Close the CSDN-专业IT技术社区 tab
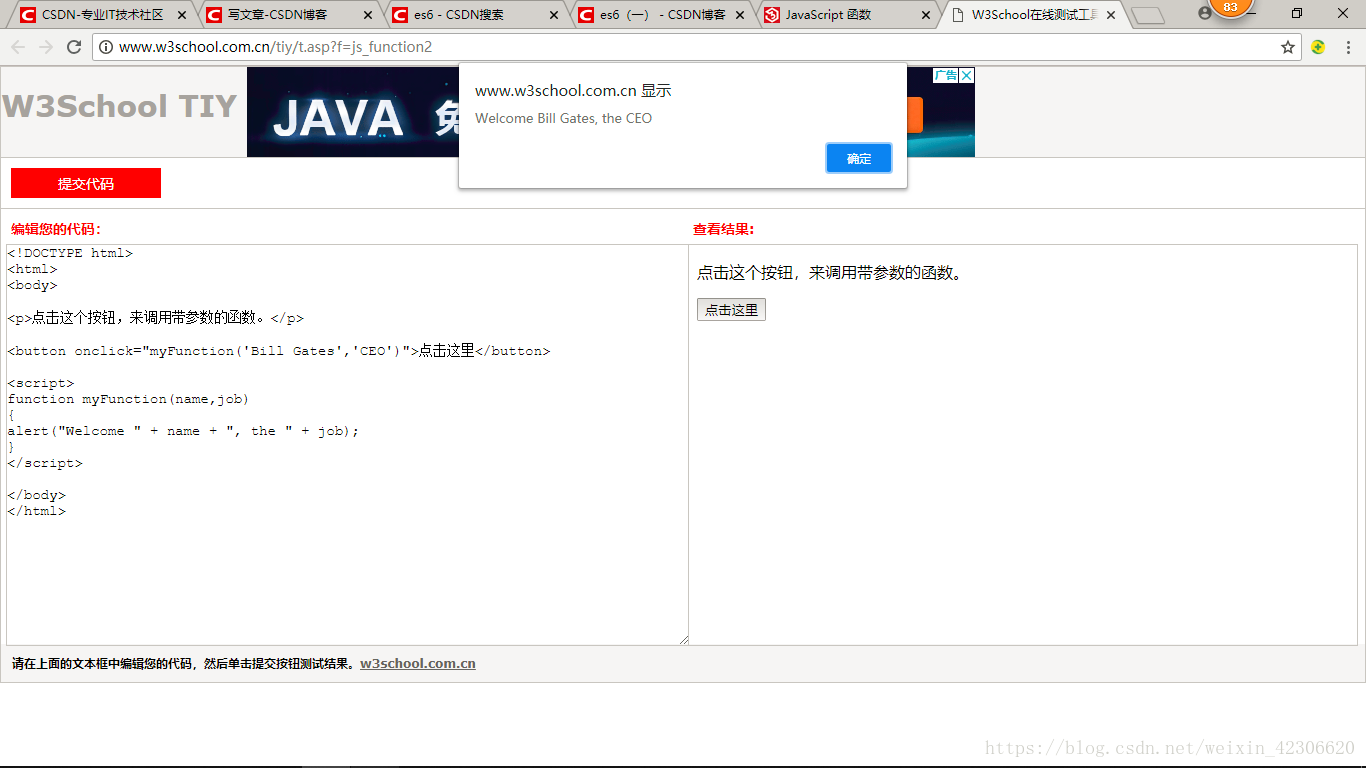Viewport: 1366px width, 768px height. (182, 15)
